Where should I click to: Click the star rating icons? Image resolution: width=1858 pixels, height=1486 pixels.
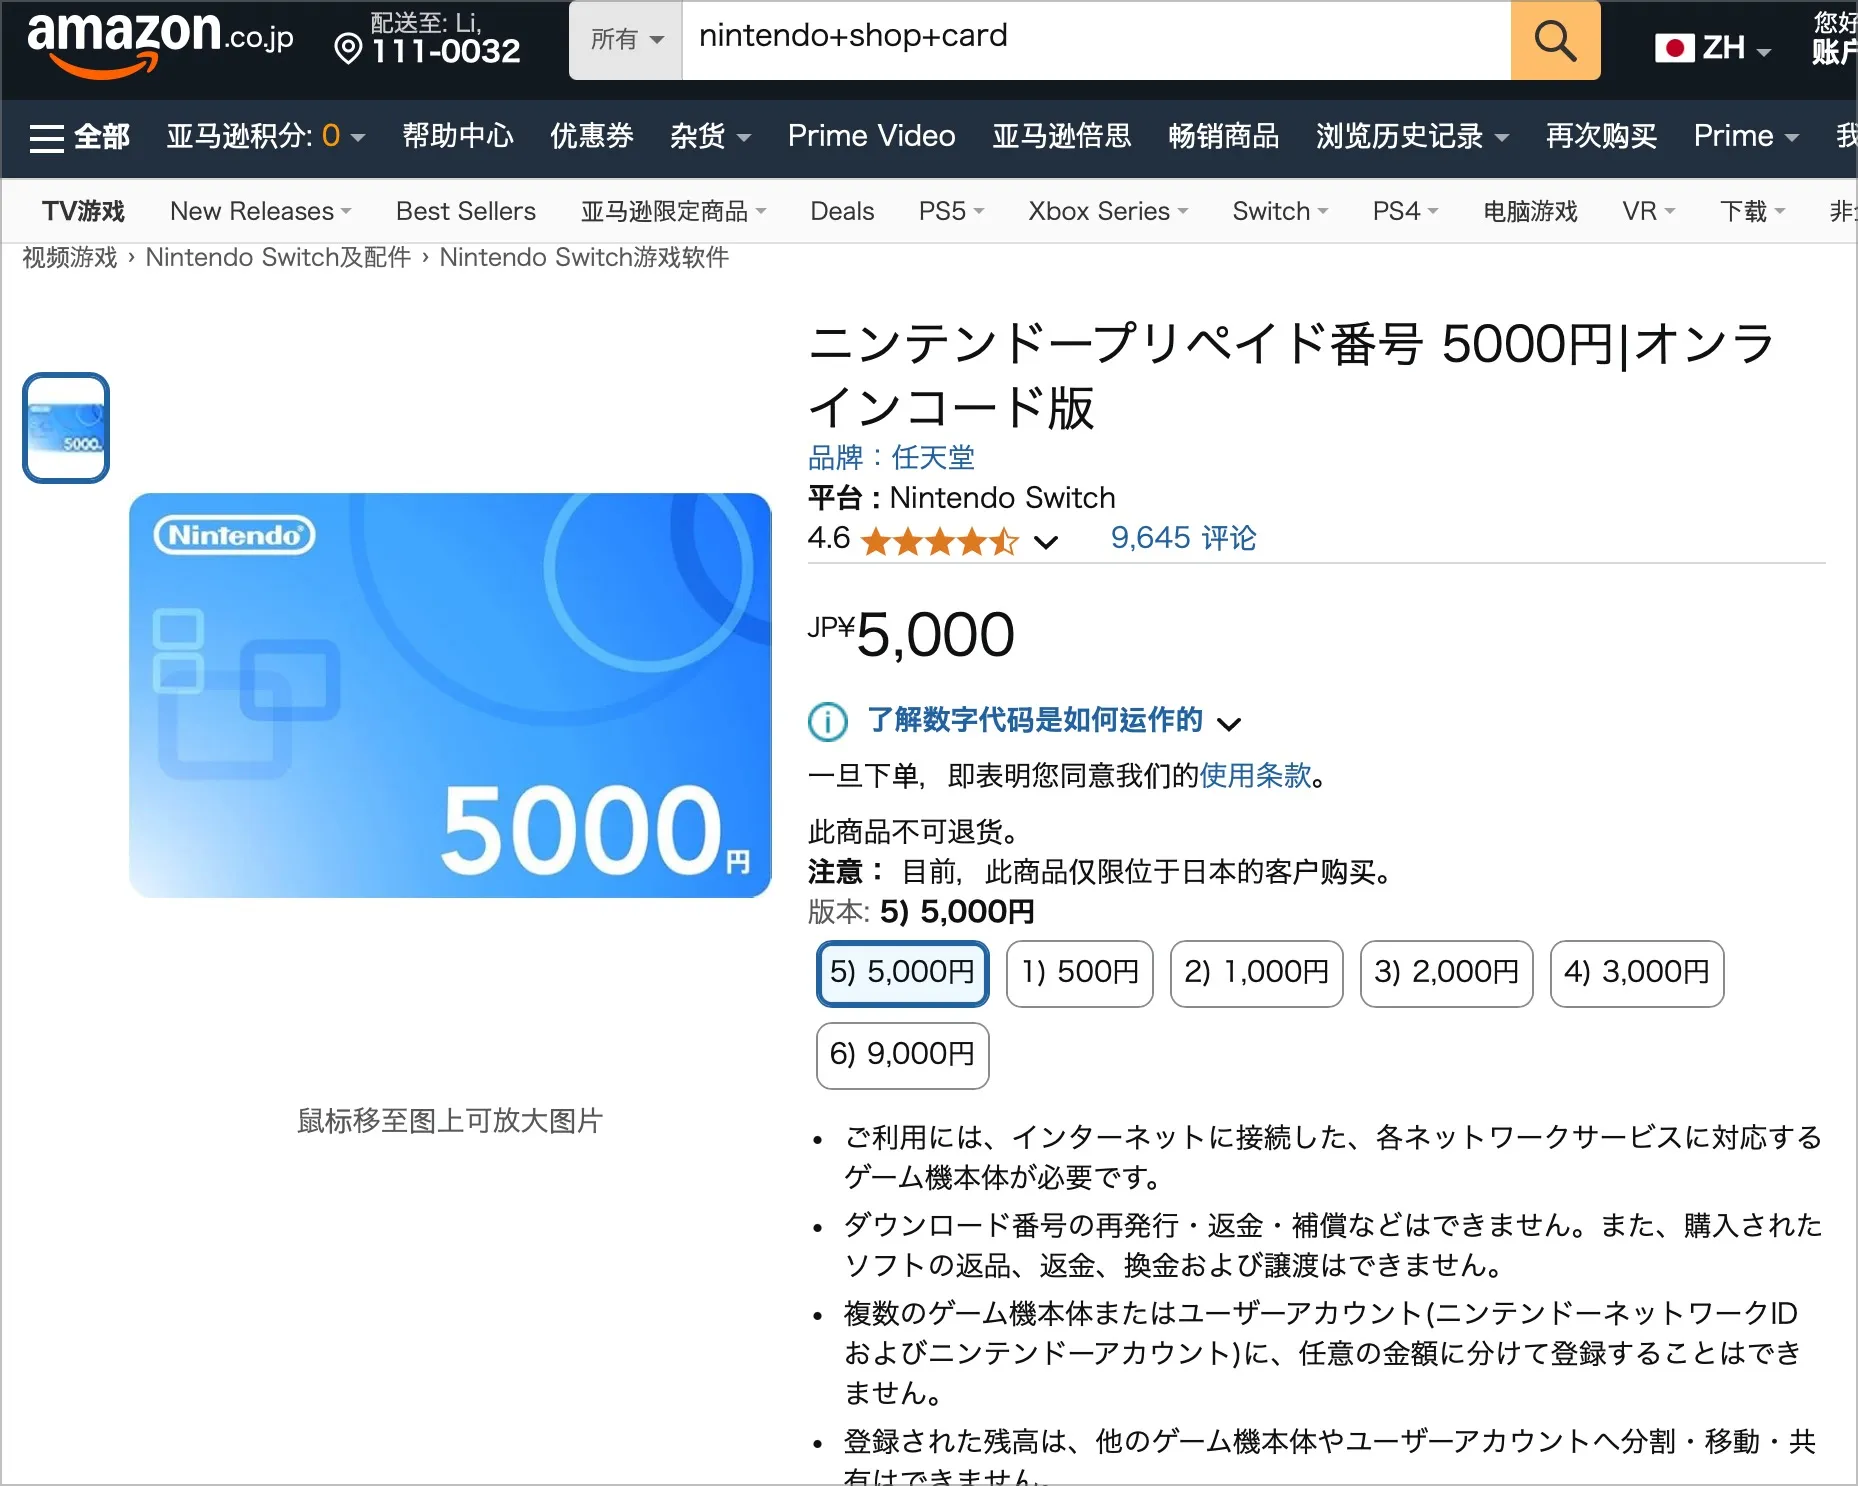[x=939, y=541]
